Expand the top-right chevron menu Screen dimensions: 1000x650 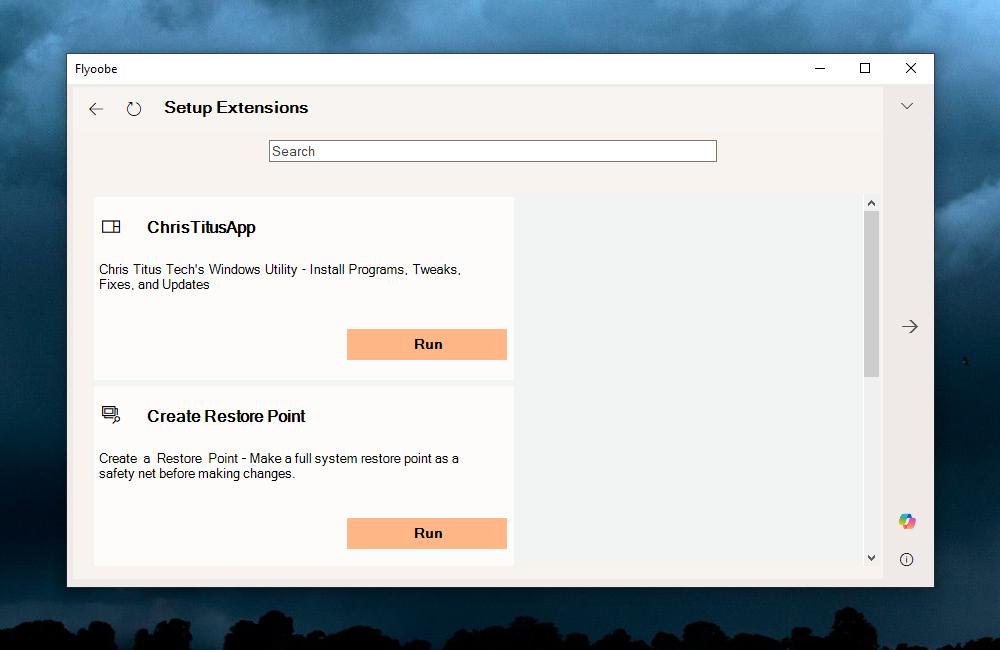point(907,106)
